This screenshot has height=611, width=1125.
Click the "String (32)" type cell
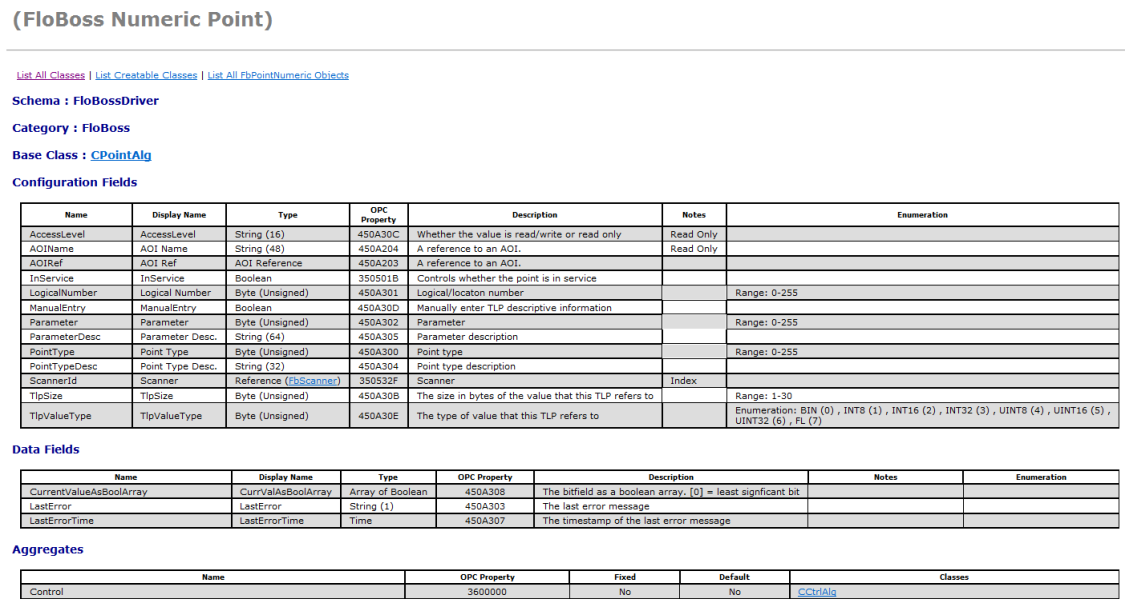[x=288, y=366]
